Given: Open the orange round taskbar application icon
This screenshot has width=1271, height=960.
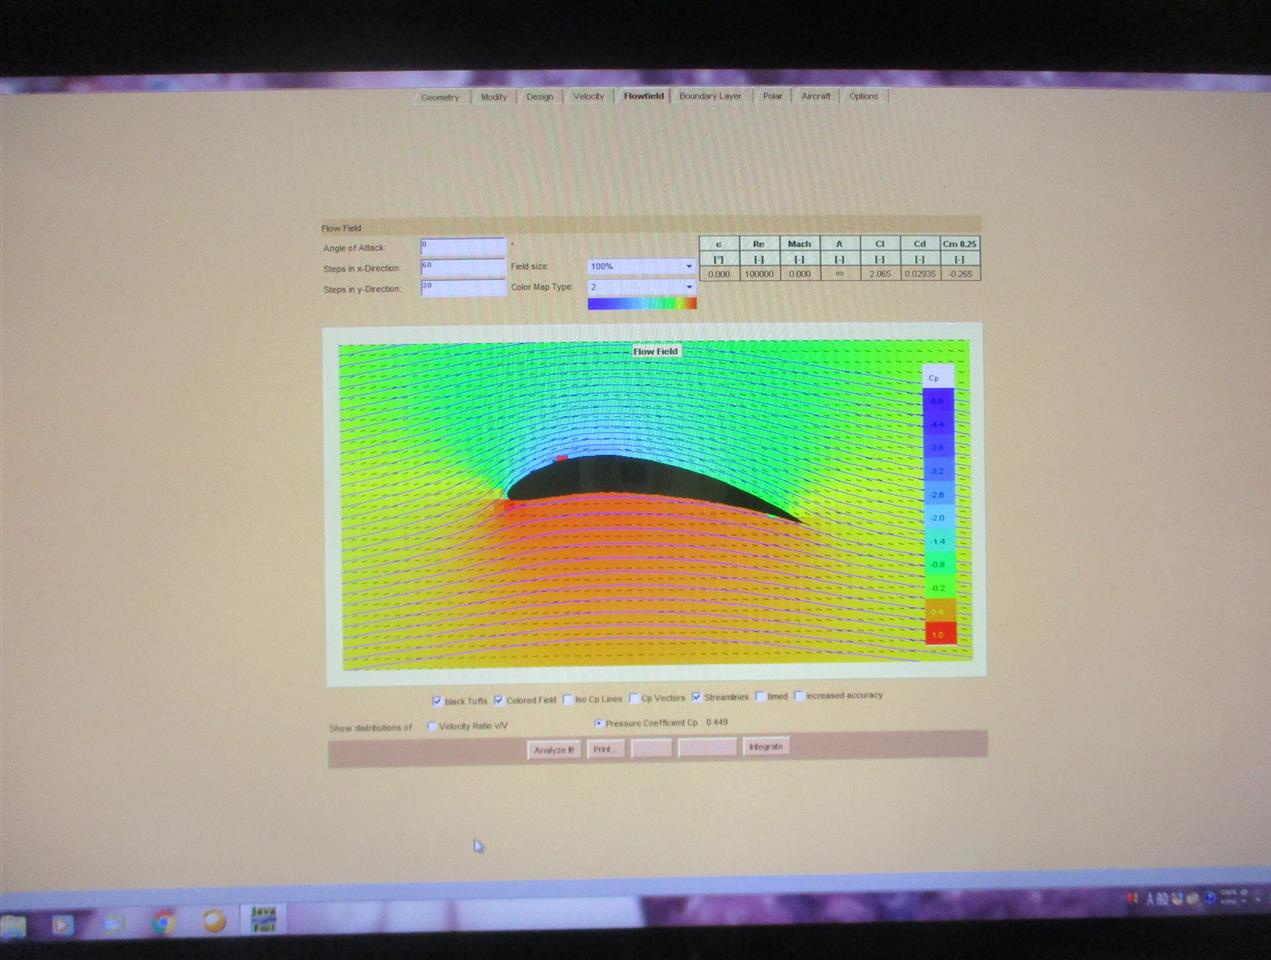Looking at the screenshot, I should (x=214, y=920).
